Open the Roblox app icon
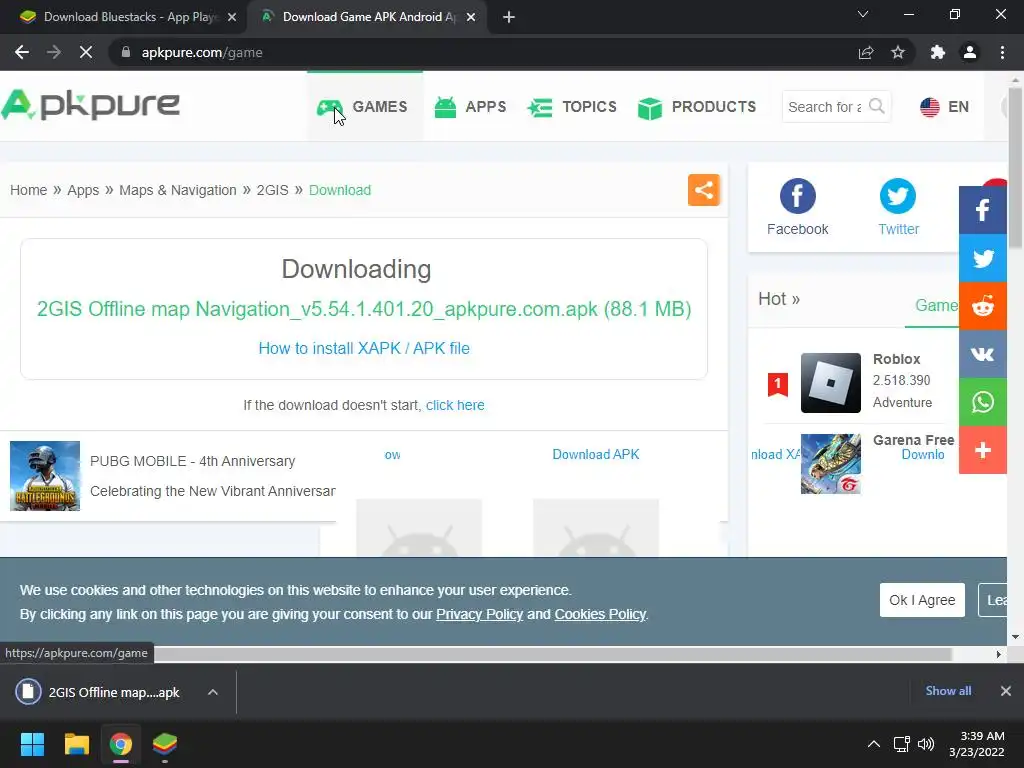This screenshot has height=768, width=1024. pos(831,383)
